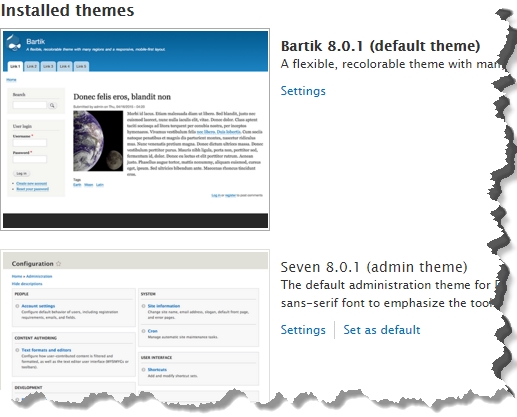
Task: Open the Bartik theme Settings link
Action: coord(303,91)
